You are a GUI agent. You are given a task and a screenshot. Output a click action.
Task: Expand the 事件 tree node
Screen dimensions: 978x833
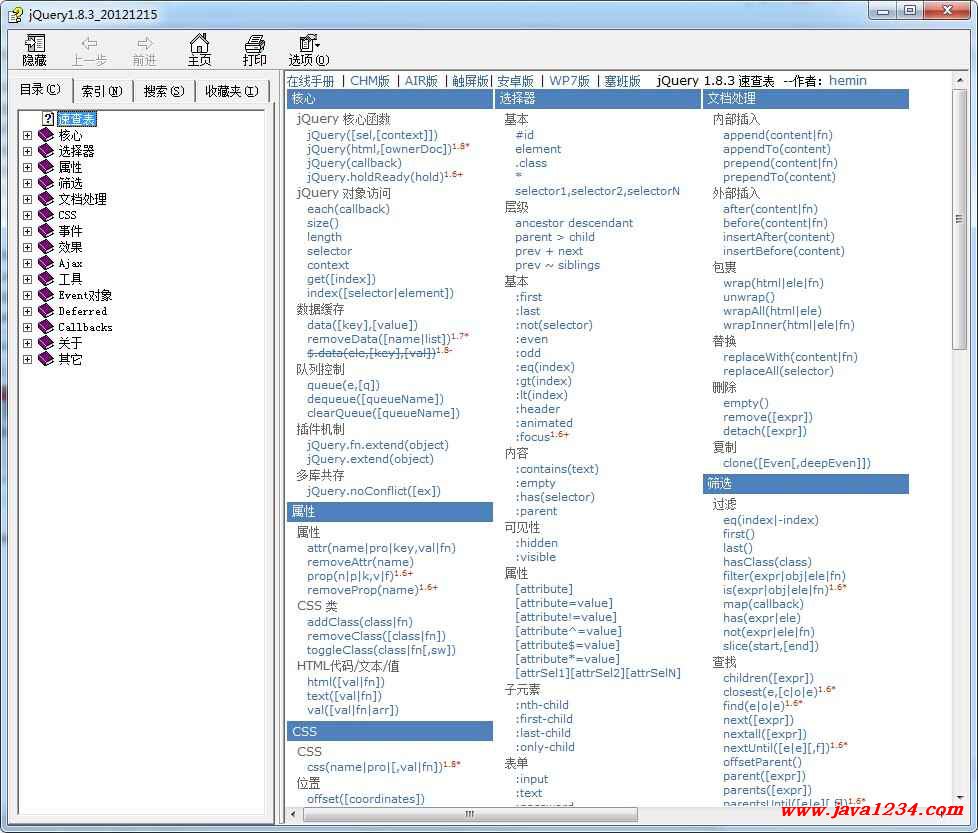tap(27, 231)
